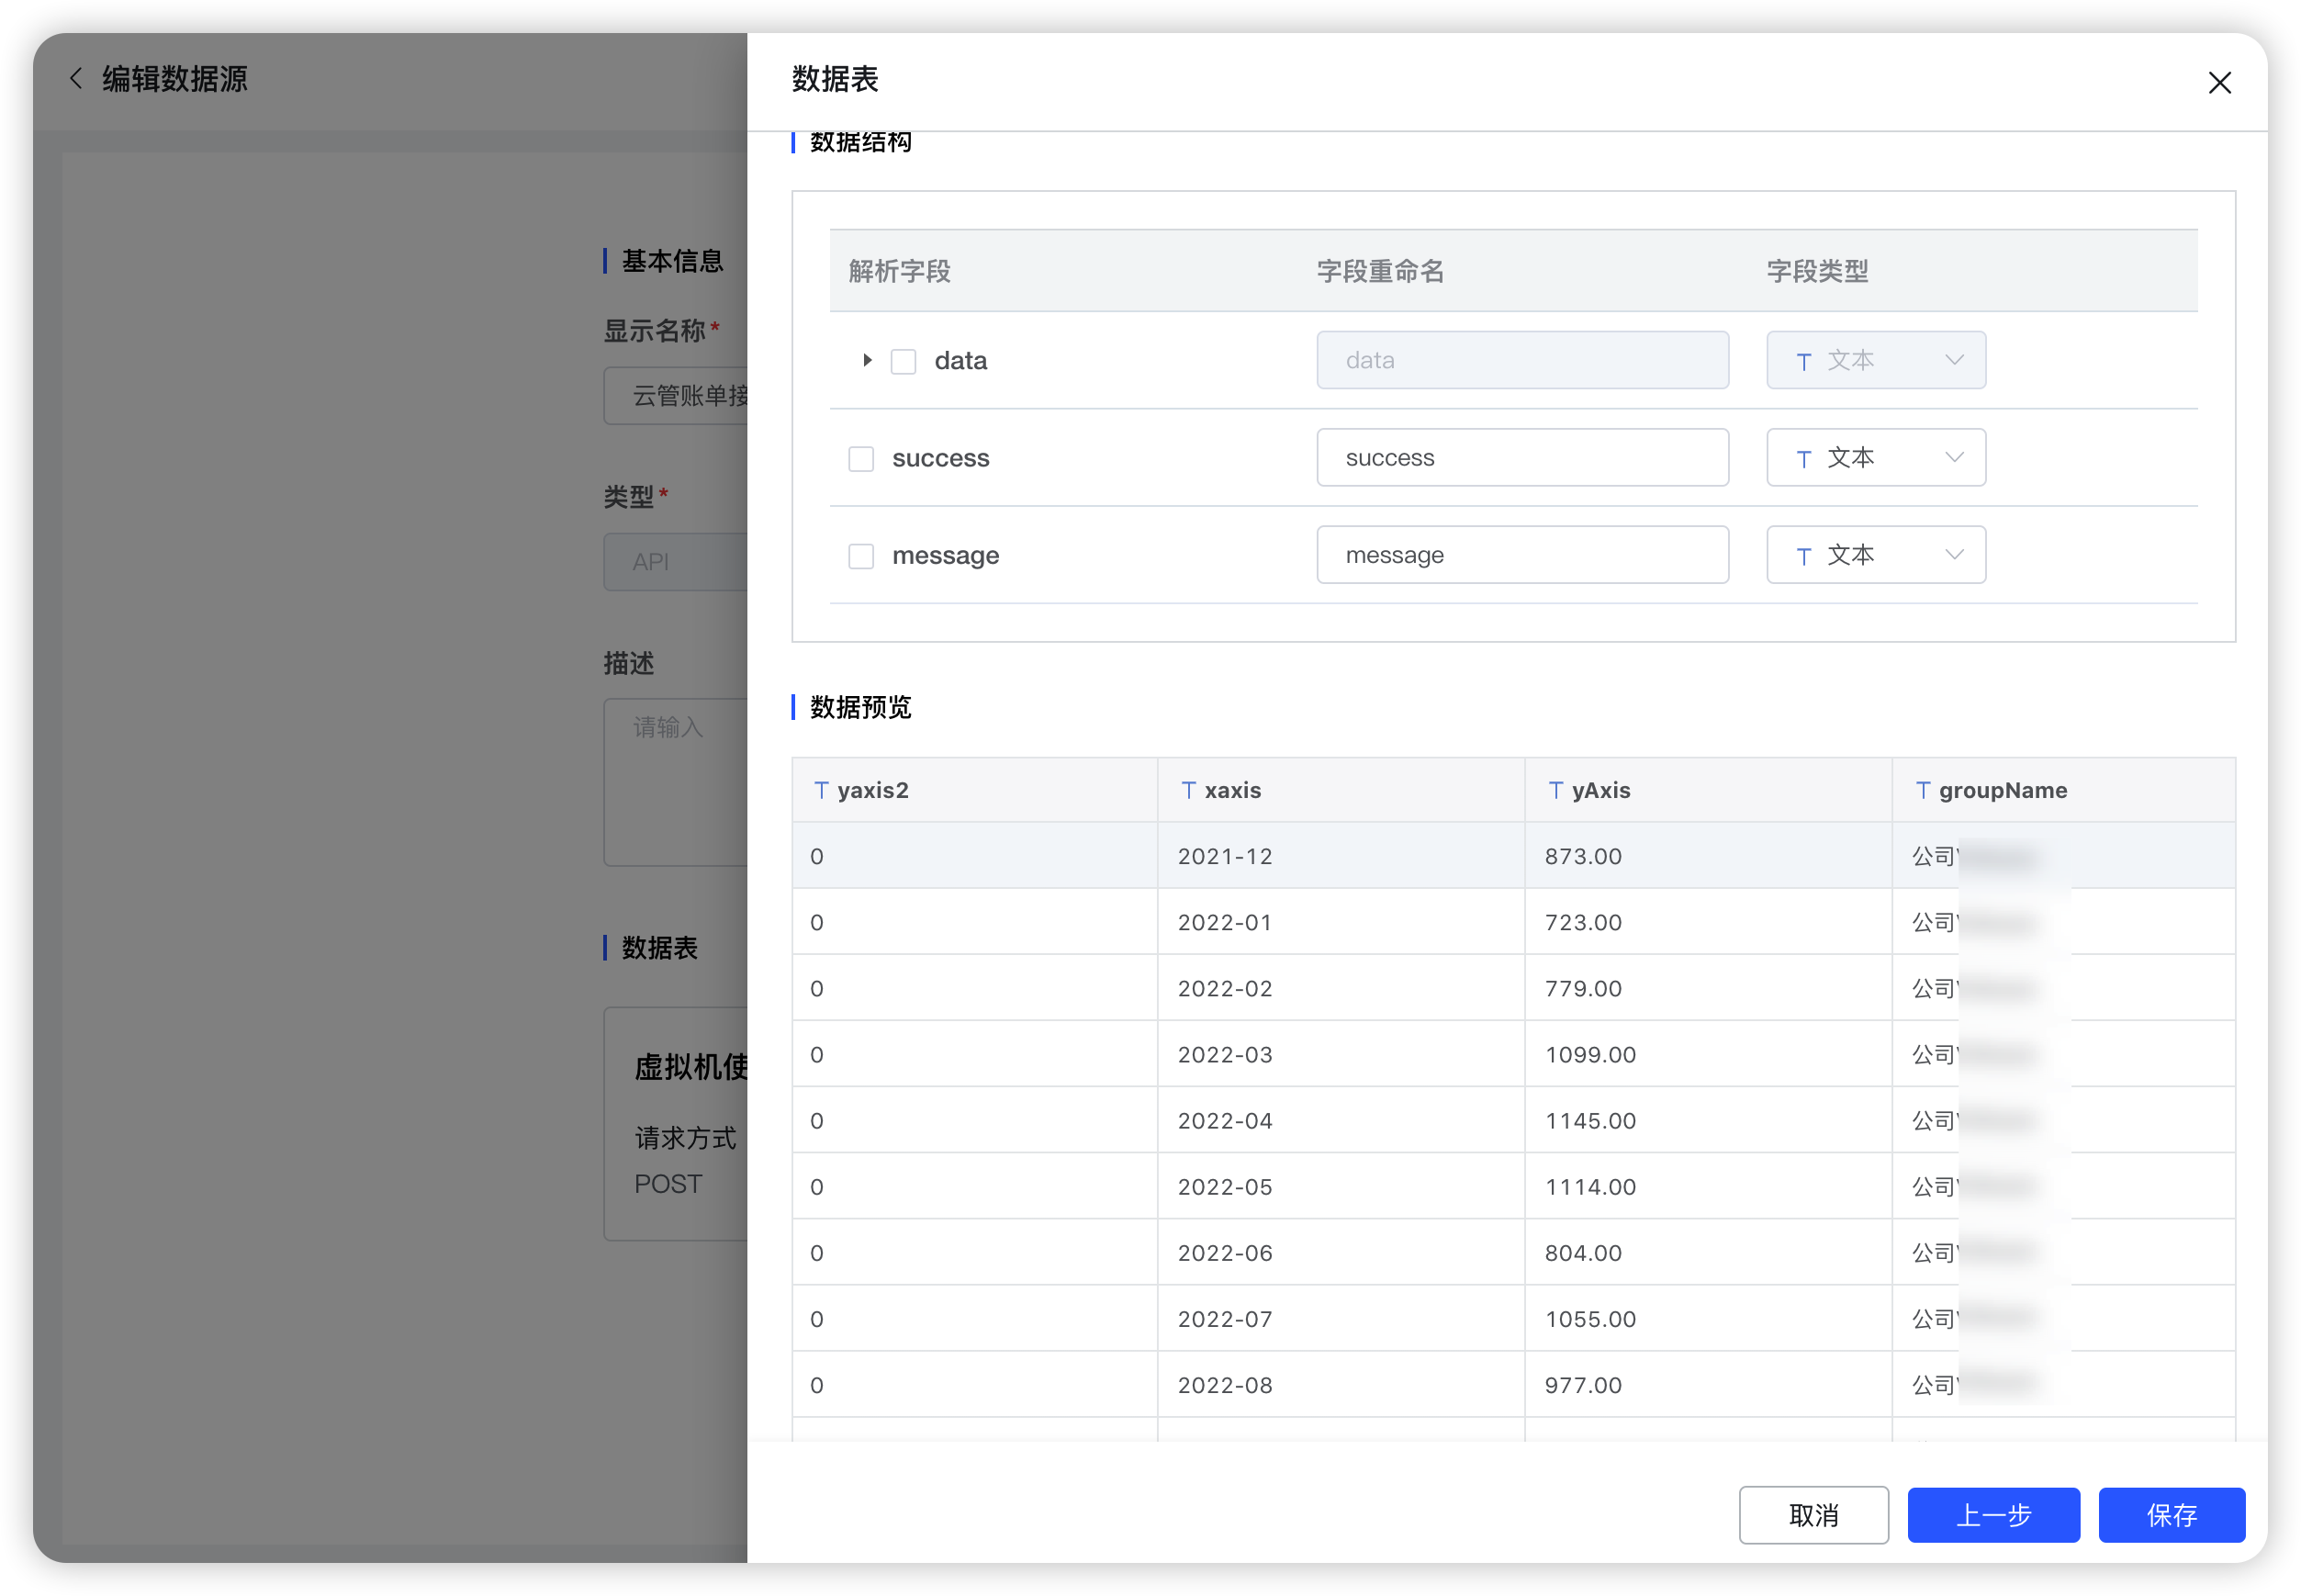Viewport: 2301px width, 1596px height.
Task: Expand the data field tree node
Action: pyautogui.click(x=866, y=360)
